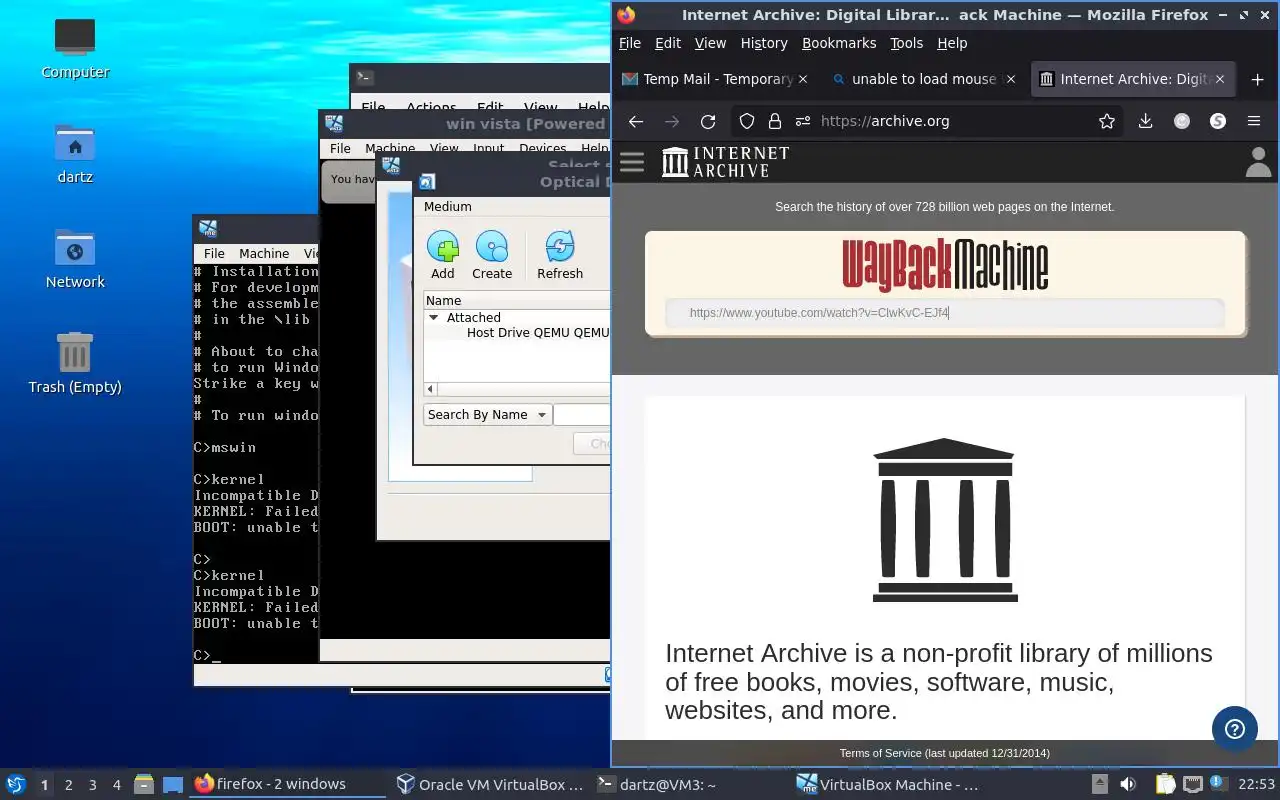Click the show desktop taskbar icon
Screen dimensions: 1280x800
click(x=173, y=784)
